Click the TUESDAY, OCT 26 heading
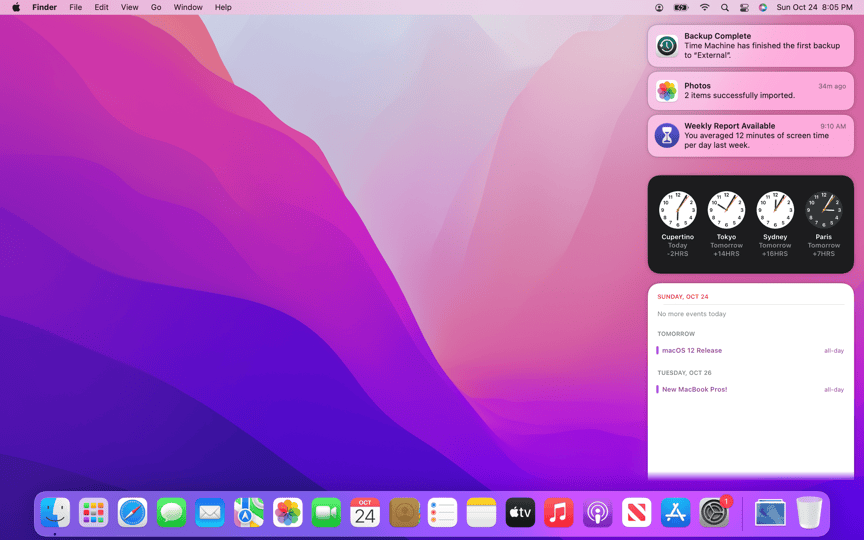864x540 pixels. 684,372
